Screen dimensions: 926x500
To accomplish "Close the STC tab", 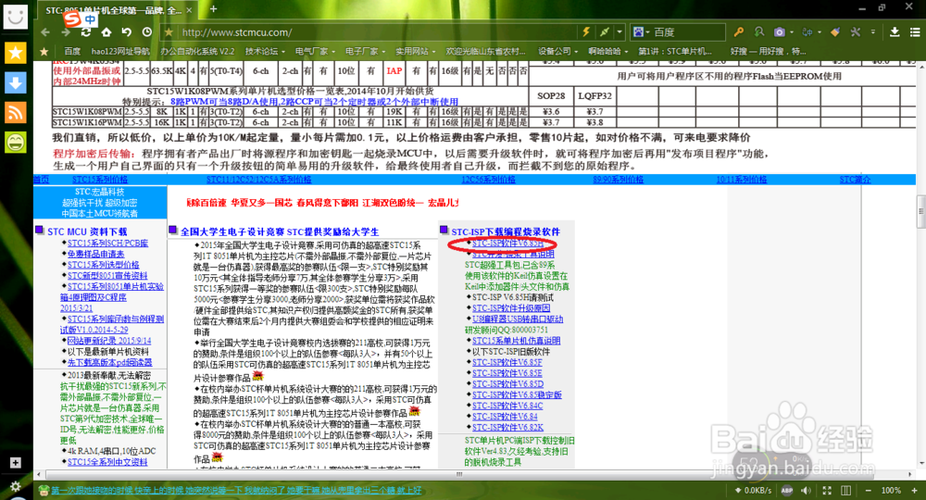I will (x=189, y=10).
